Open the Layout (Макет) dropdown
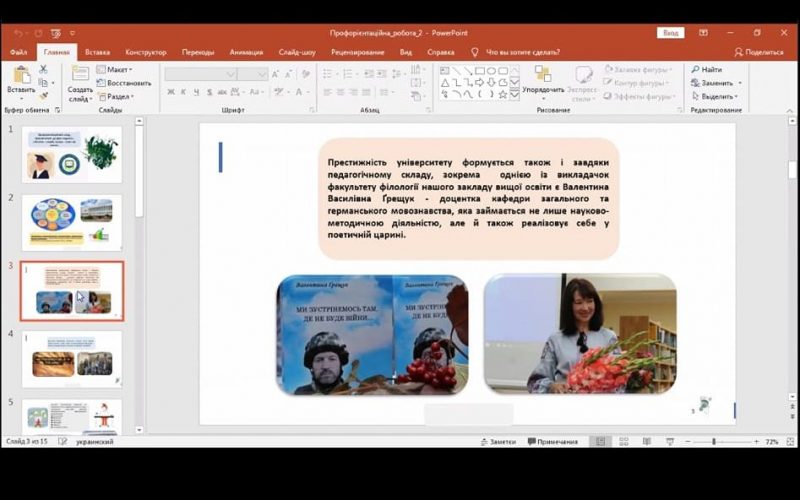Viewport: 800px width, 500px height. pyautogui.click(x=117, y=70)
